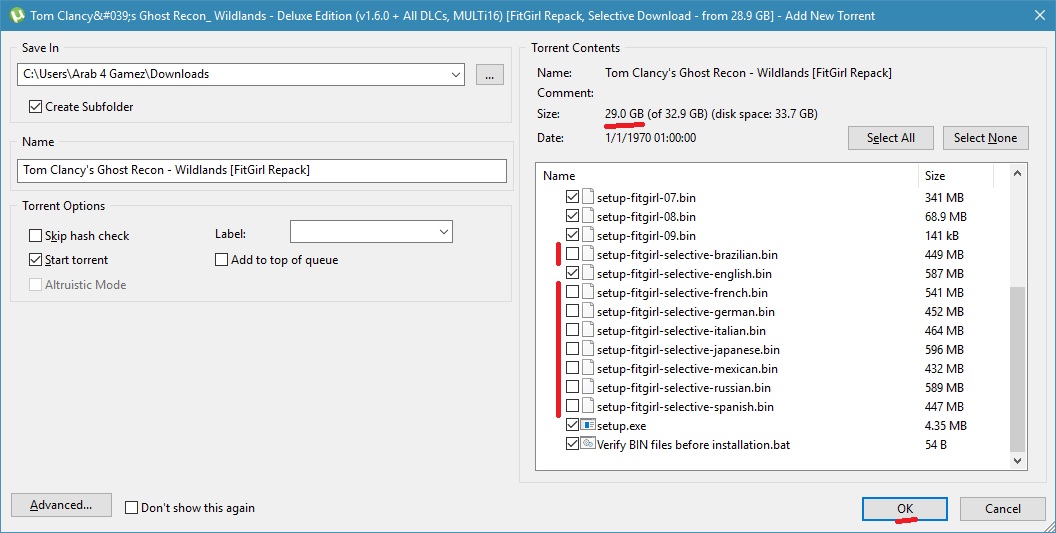Screen dimensions: 1056x533
Task: Close the Add New Torrent dialog
Action: point(1039,15)
